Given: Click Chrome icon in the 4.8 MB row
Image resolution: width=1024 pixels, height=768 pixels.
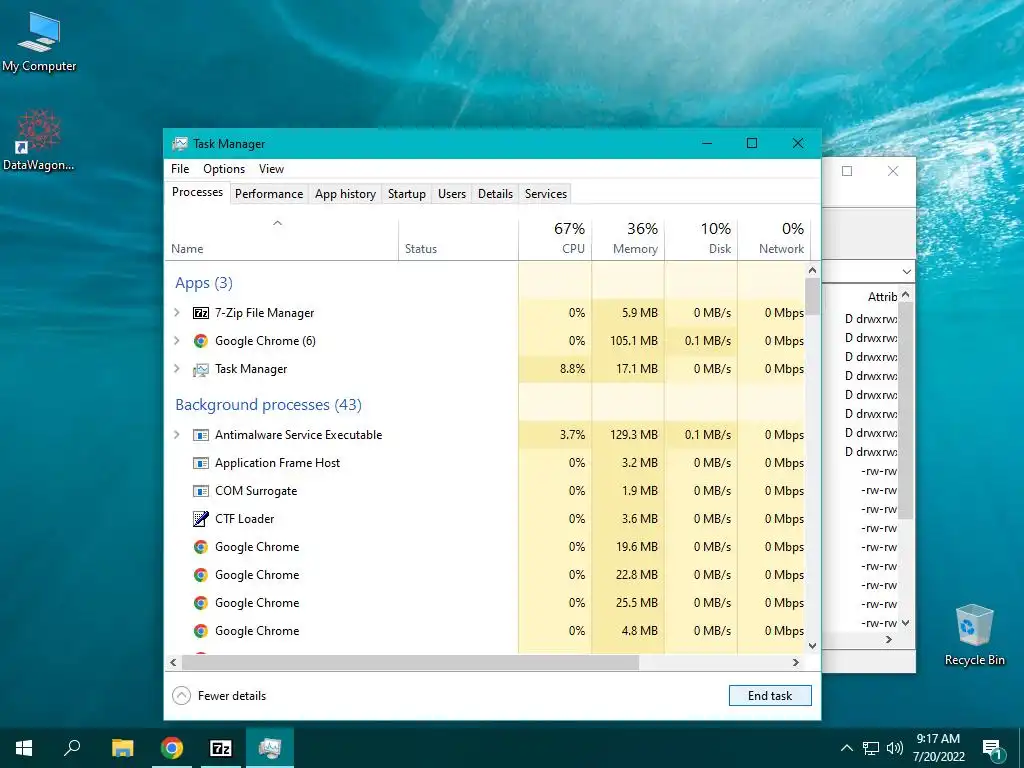Looking at the screenshot, I should pyautogui.click(x=200, y=631).
